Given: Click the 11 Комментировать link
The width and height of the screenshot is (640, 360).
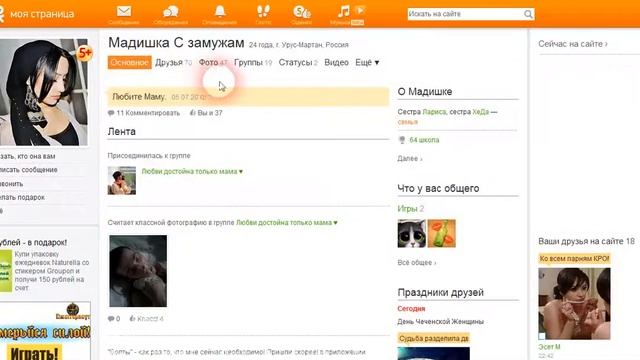Looking at the screenshot, I should (x=148, y=113).
